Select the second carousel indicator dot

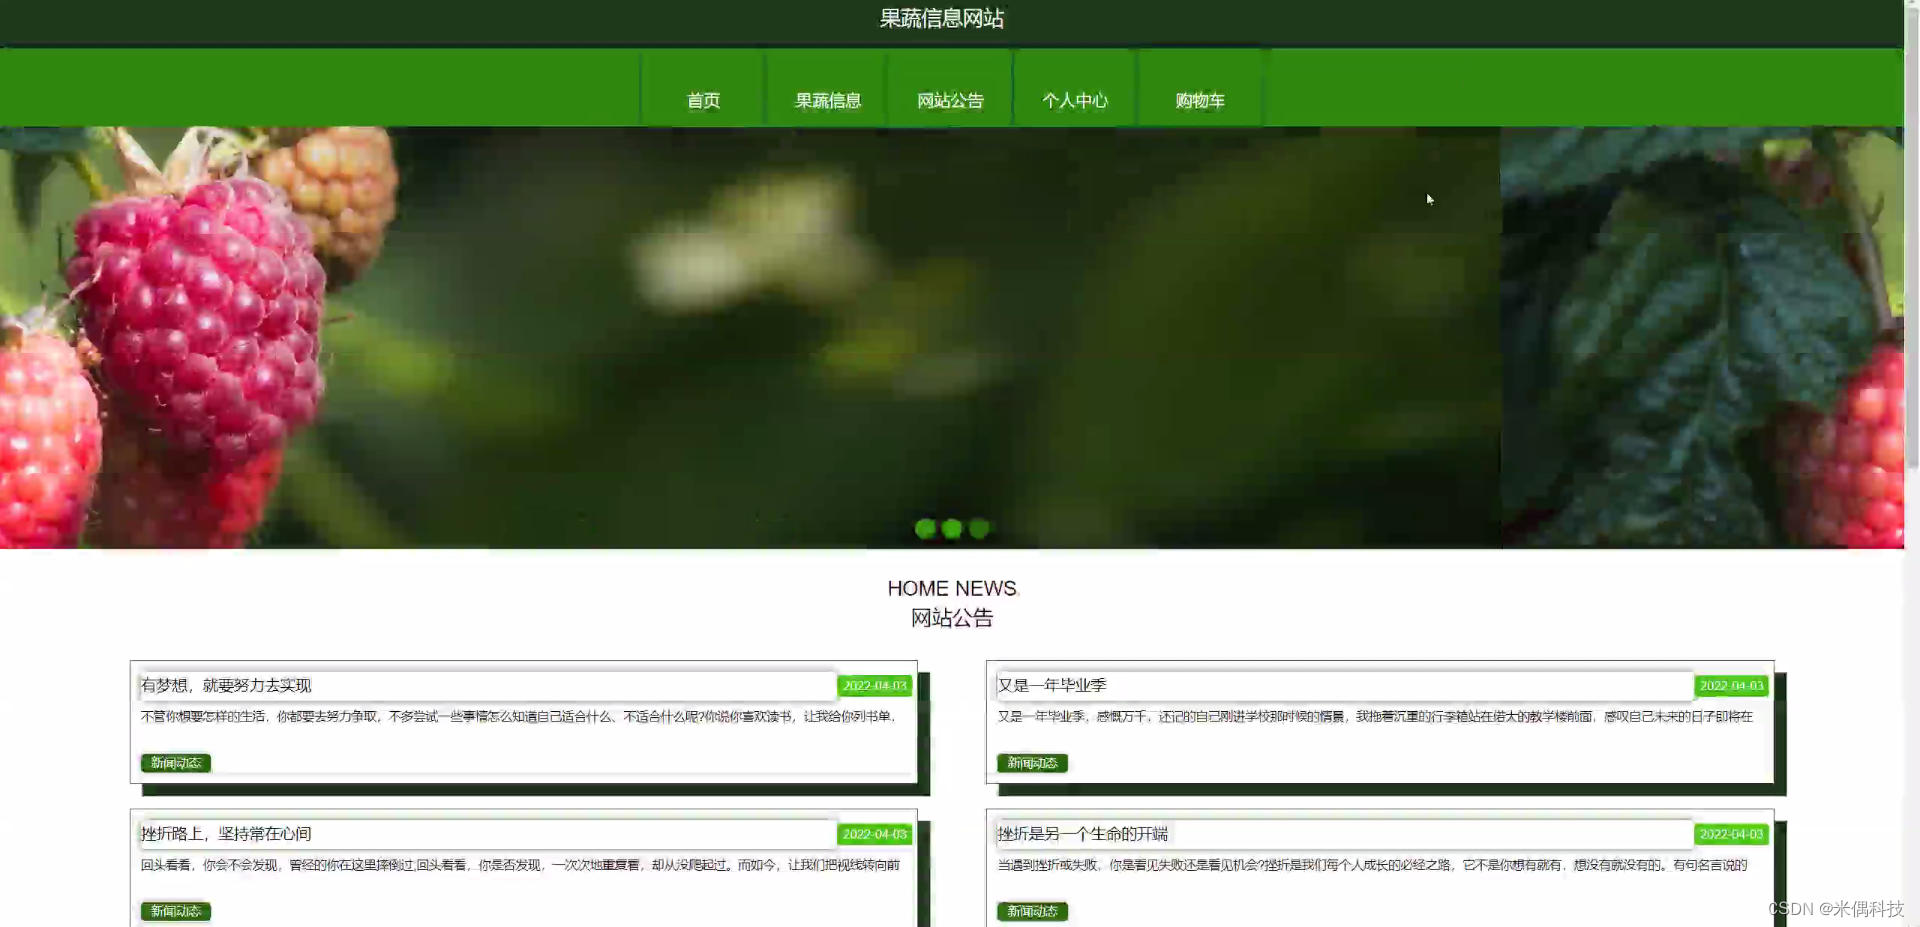951,529
